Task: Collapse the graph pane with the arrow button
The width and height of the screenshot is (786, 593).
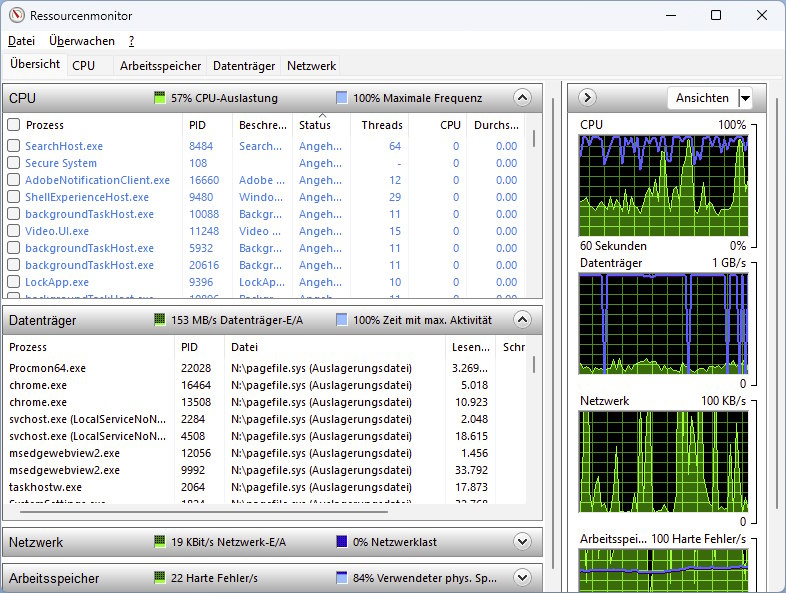Action: 588,98
